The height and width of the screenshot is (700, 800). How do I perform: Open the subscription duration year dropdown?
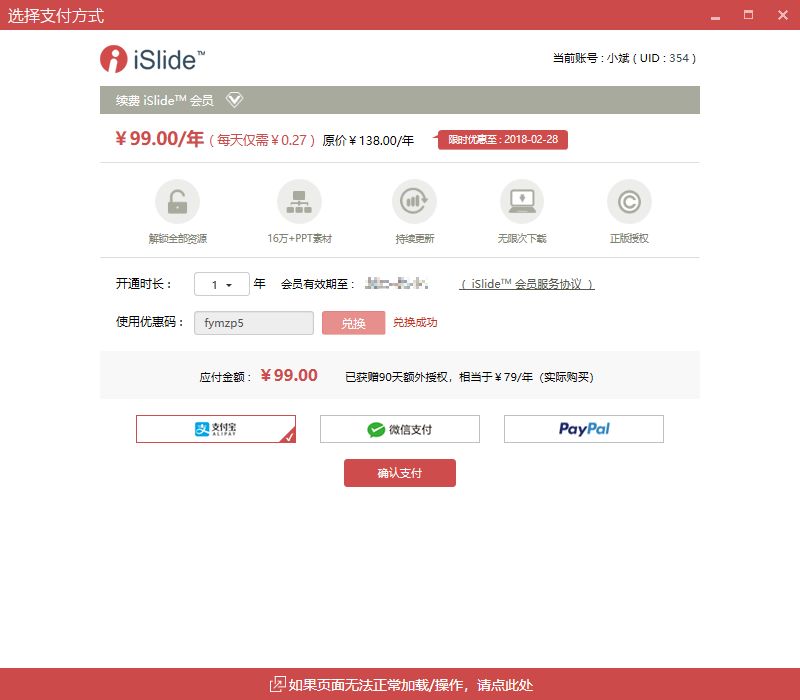(x=222, y=284)
